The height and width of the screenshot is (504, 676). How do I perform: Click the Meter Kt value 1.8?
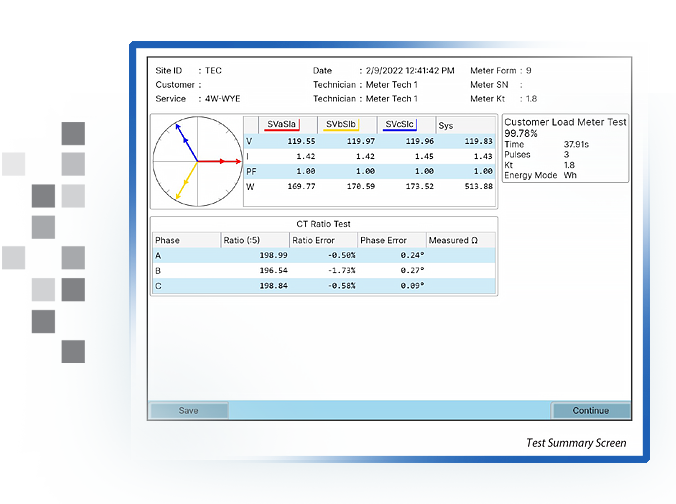tap(531, 98)
